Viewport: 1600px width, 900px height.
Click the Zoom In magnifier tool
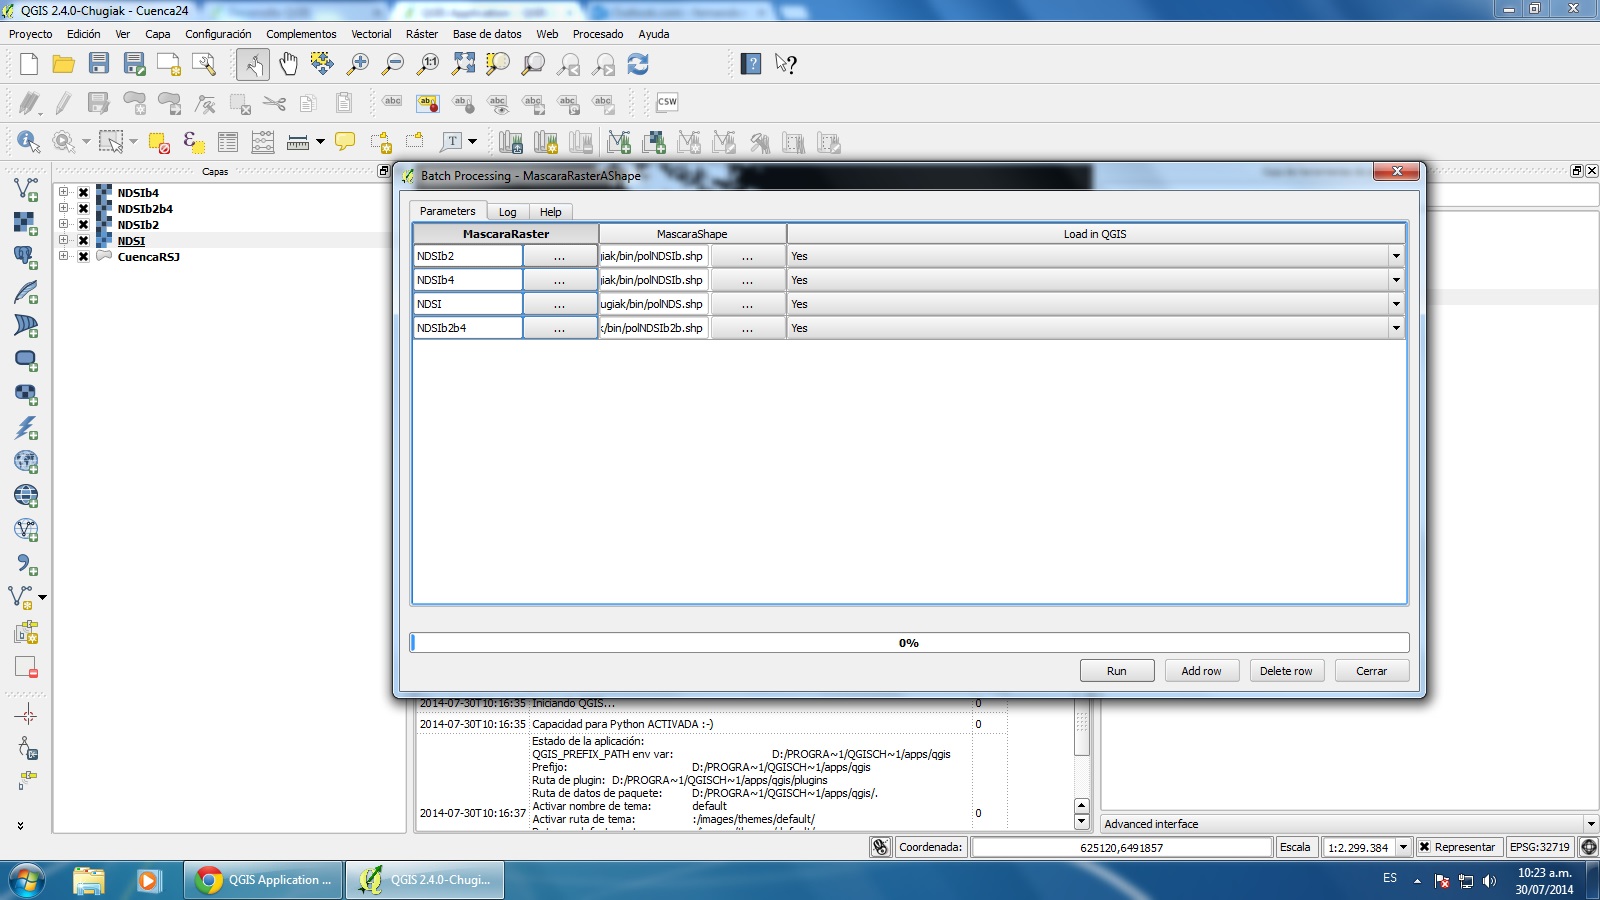pos(357,65)
